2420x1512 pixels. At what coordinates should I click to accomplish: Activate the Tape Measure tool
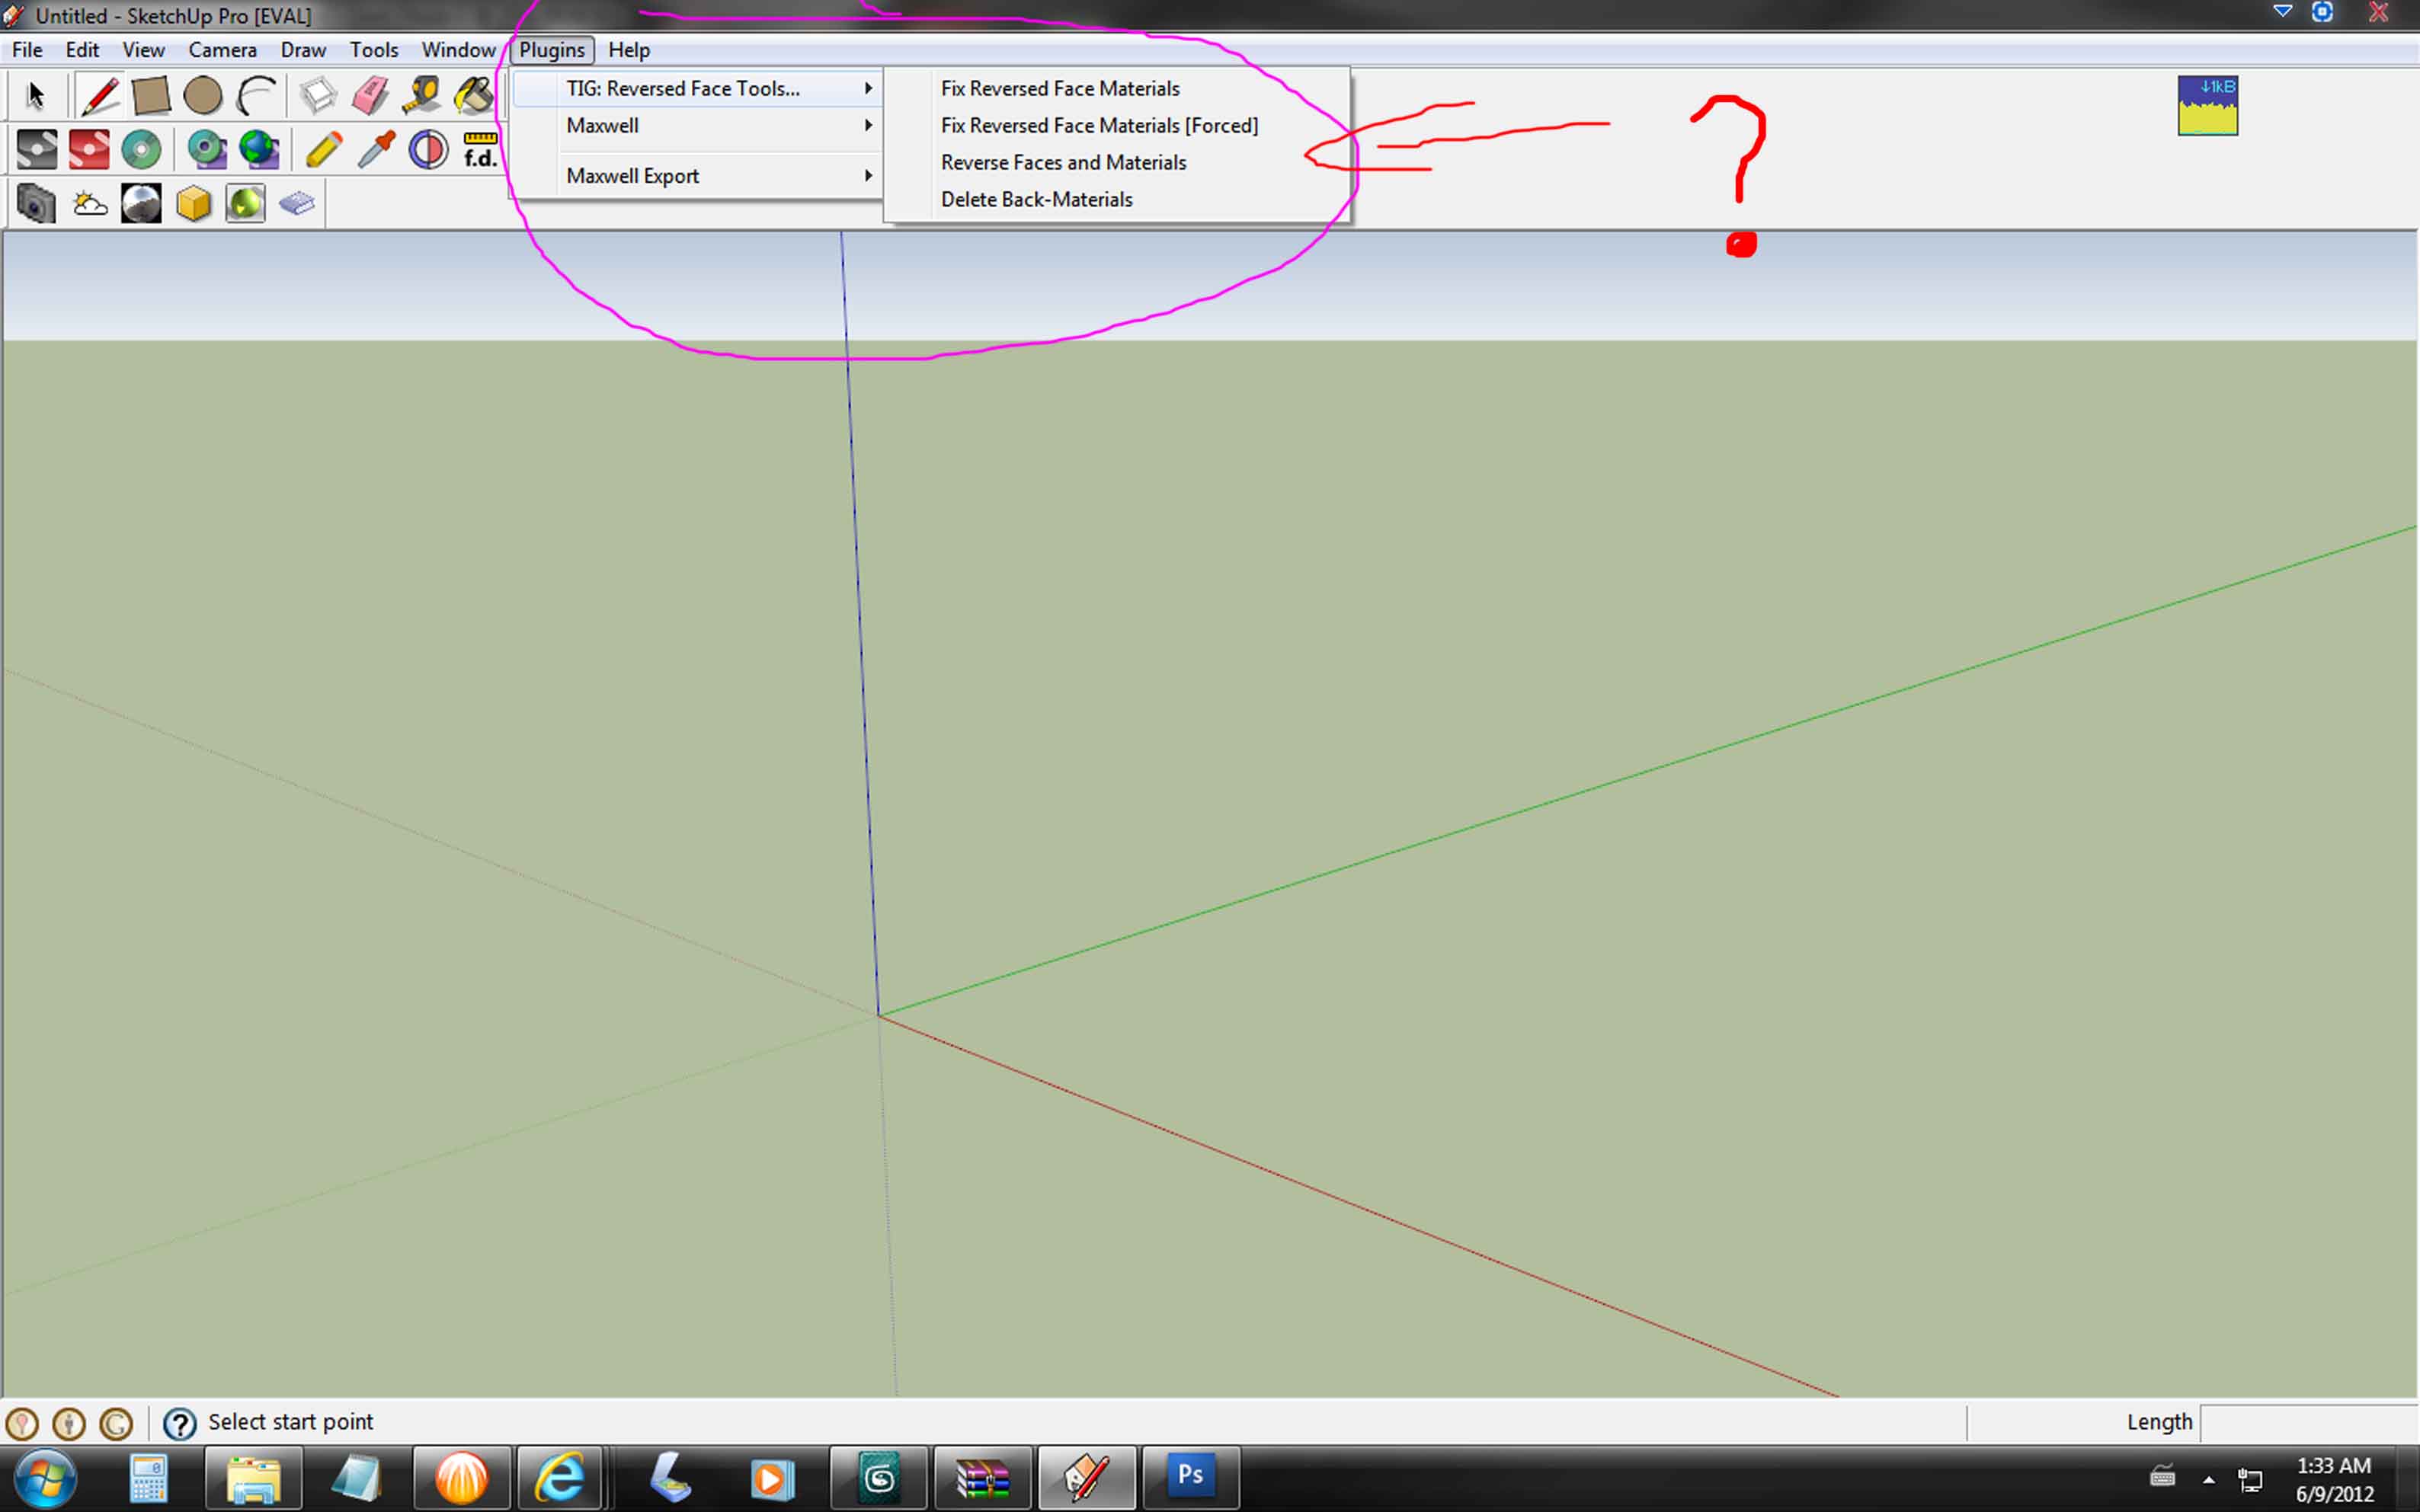click(422, 96)
